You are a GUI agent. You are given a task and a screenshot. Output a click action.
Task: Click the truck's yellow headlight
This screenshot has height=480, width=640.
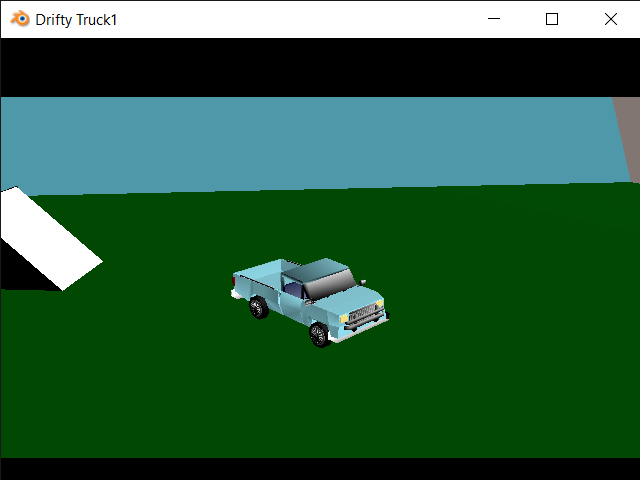[x=343, y=317]
